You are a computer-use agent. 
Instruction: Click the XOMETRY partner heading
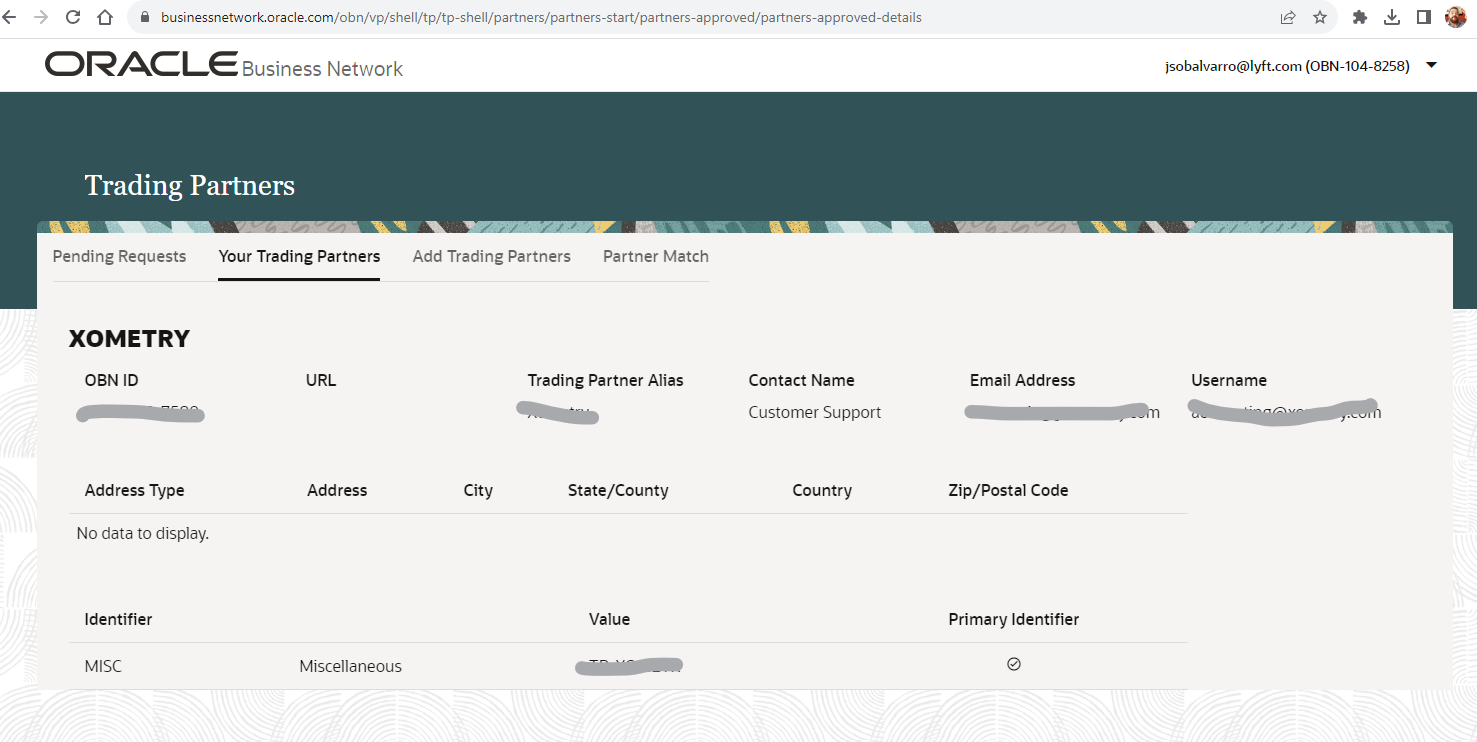(x=129, y=339)
